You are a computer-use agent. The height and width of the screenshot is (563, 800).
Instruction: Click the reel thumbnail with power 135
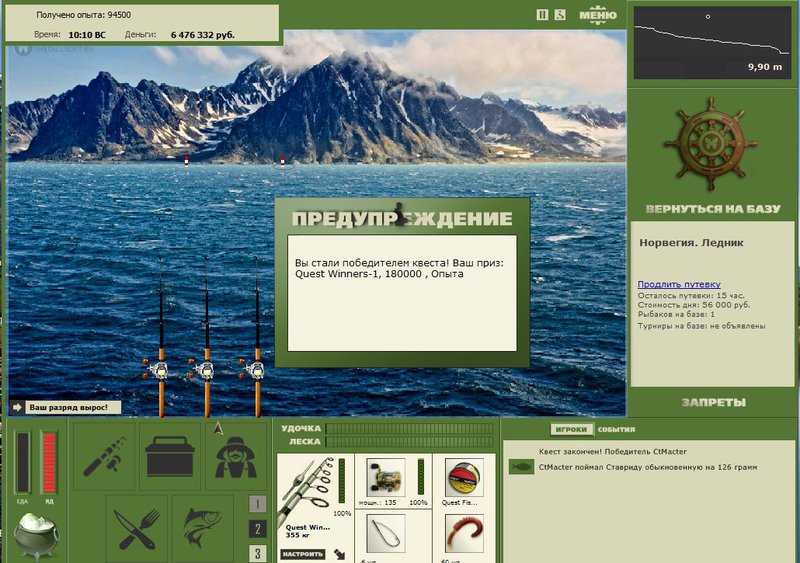tap(386, 478)
